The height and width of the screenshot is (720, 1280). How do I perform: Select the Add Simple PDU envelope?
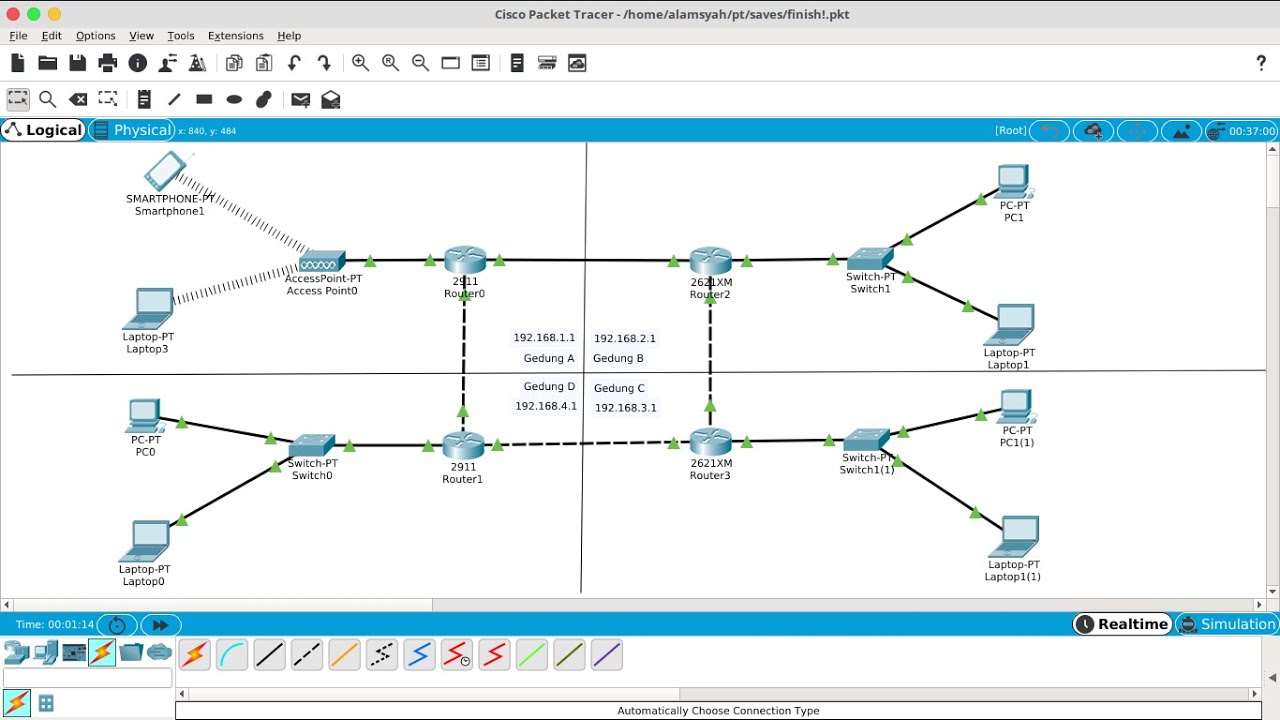coord(300,99)
